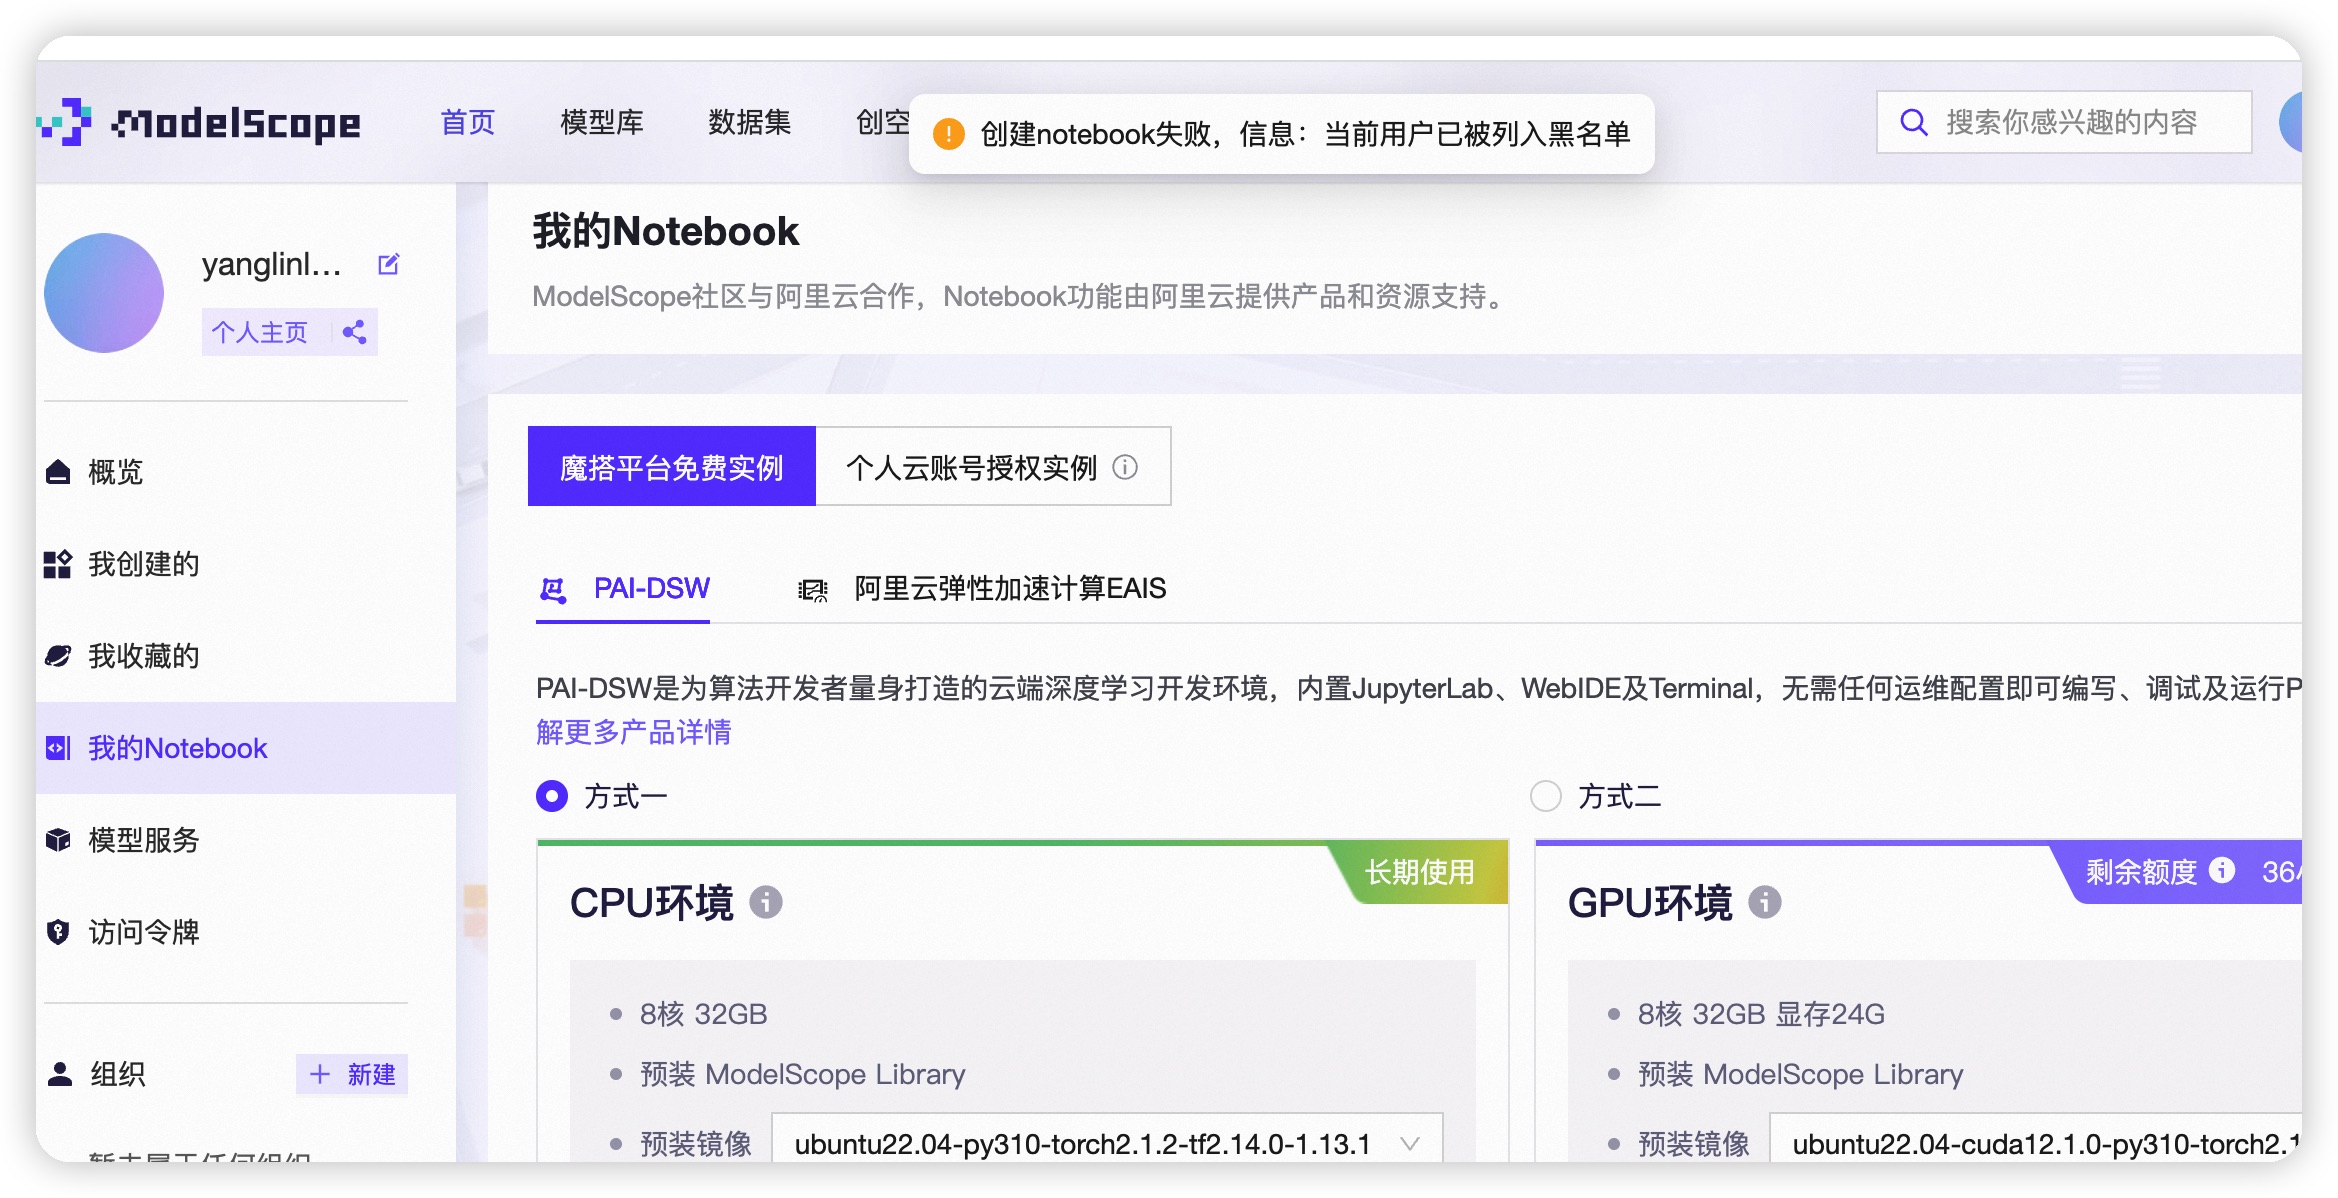Click info icon next to GPU环境
Screen dimensions: 2338x1198
click(1764, 902)
